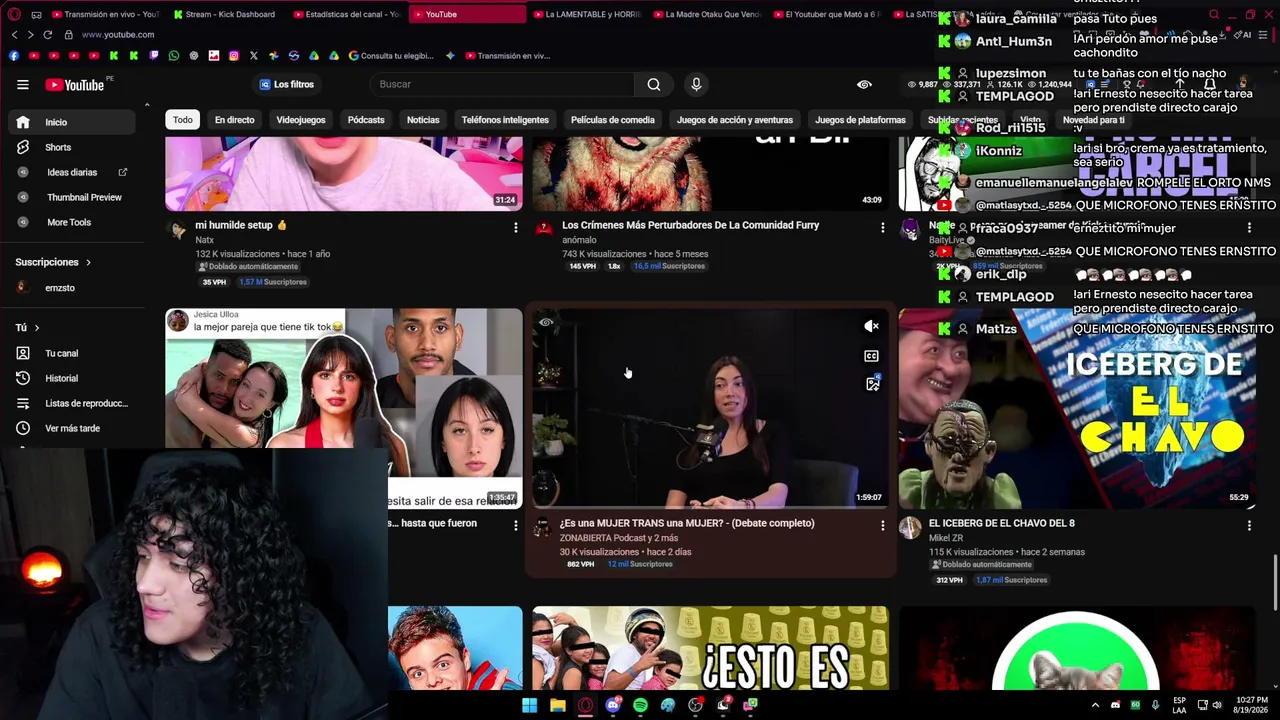Open the 'EL ICEBERG DE EL CHAVO' thumbnail
Viewport: 1280px width, 720px height.
[1077, 408]
